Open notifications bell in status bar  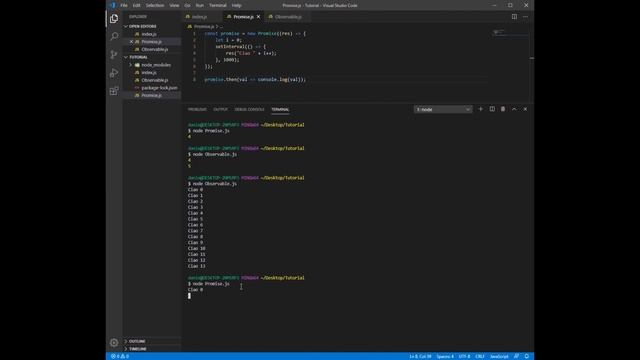(x=527, y=356)
